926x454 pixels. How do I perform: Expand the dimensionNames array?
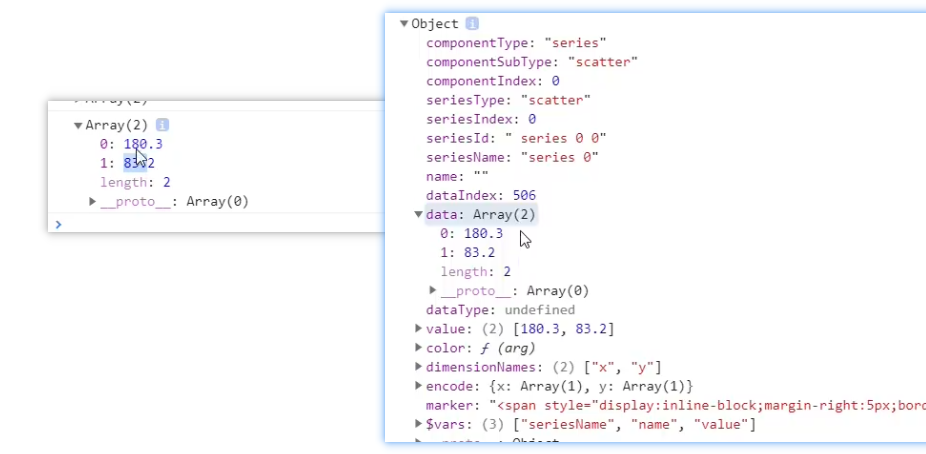419,367
